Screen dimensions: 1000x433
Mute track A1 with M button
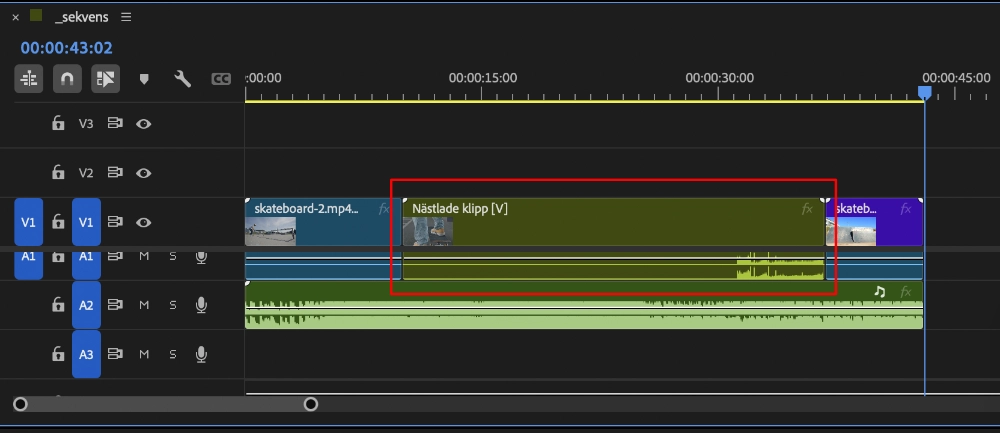coord(144,256)
